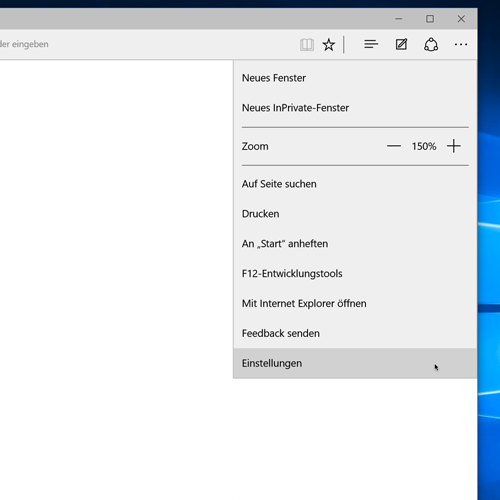Open F12-Entwicklungstools

coord(355,274)
